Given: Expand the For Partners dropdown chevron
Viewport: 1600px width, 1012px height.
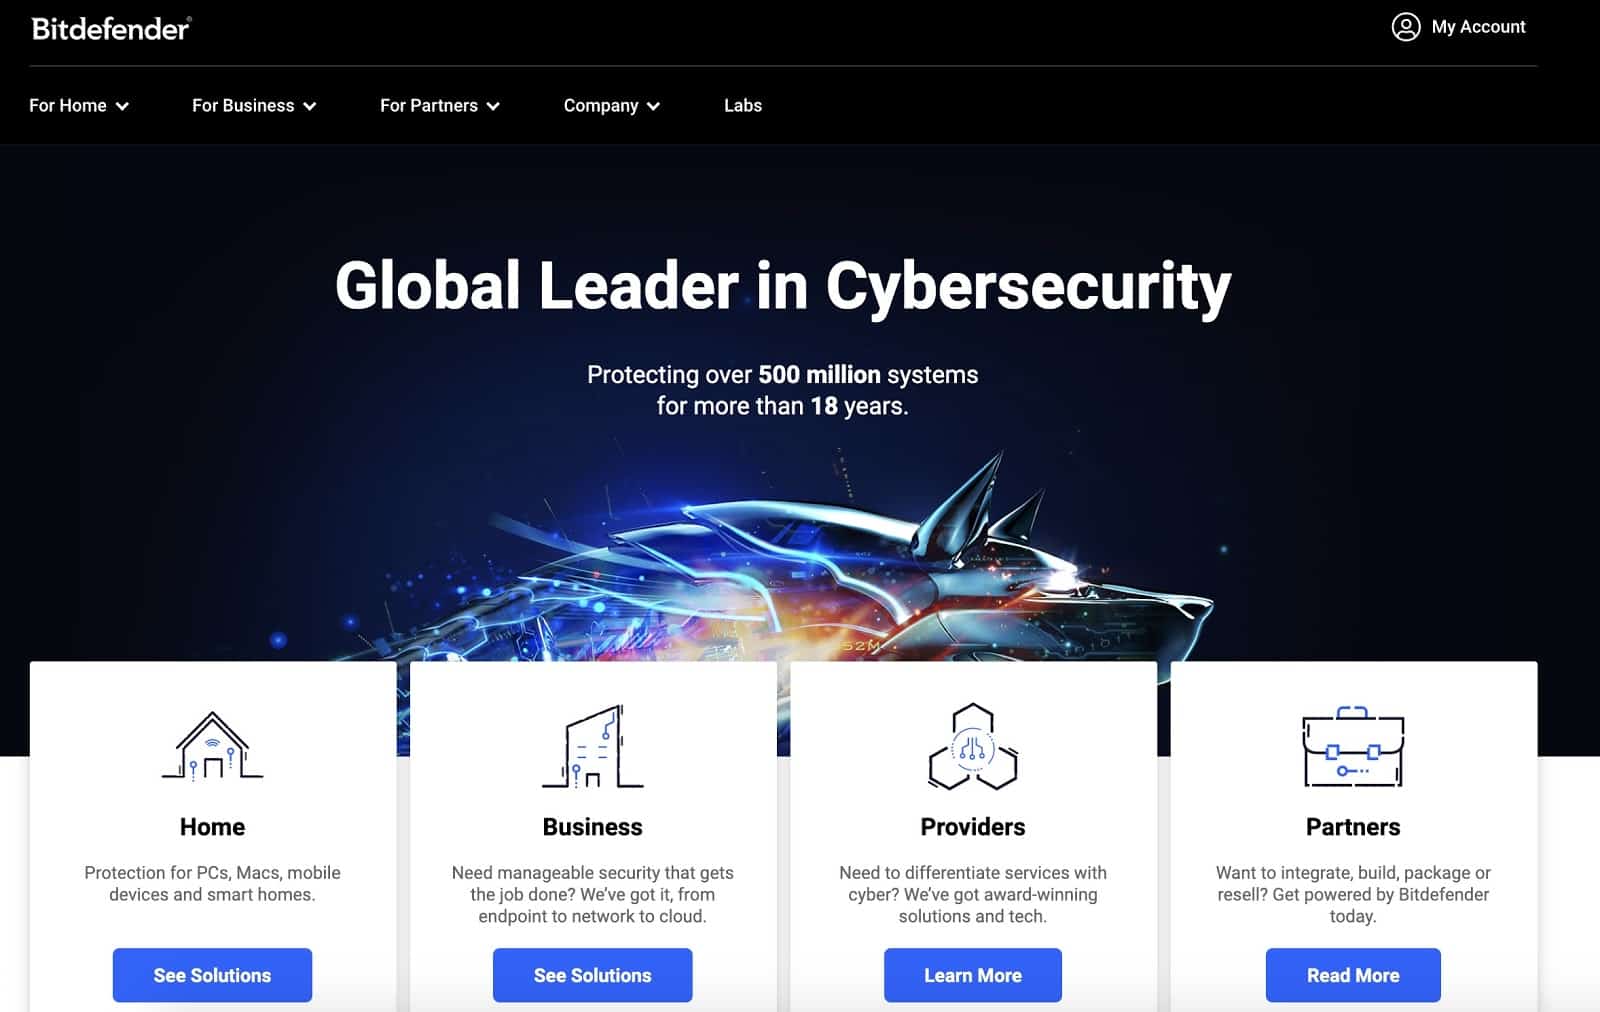Looking at the screenshot, I should click(493, 106).
